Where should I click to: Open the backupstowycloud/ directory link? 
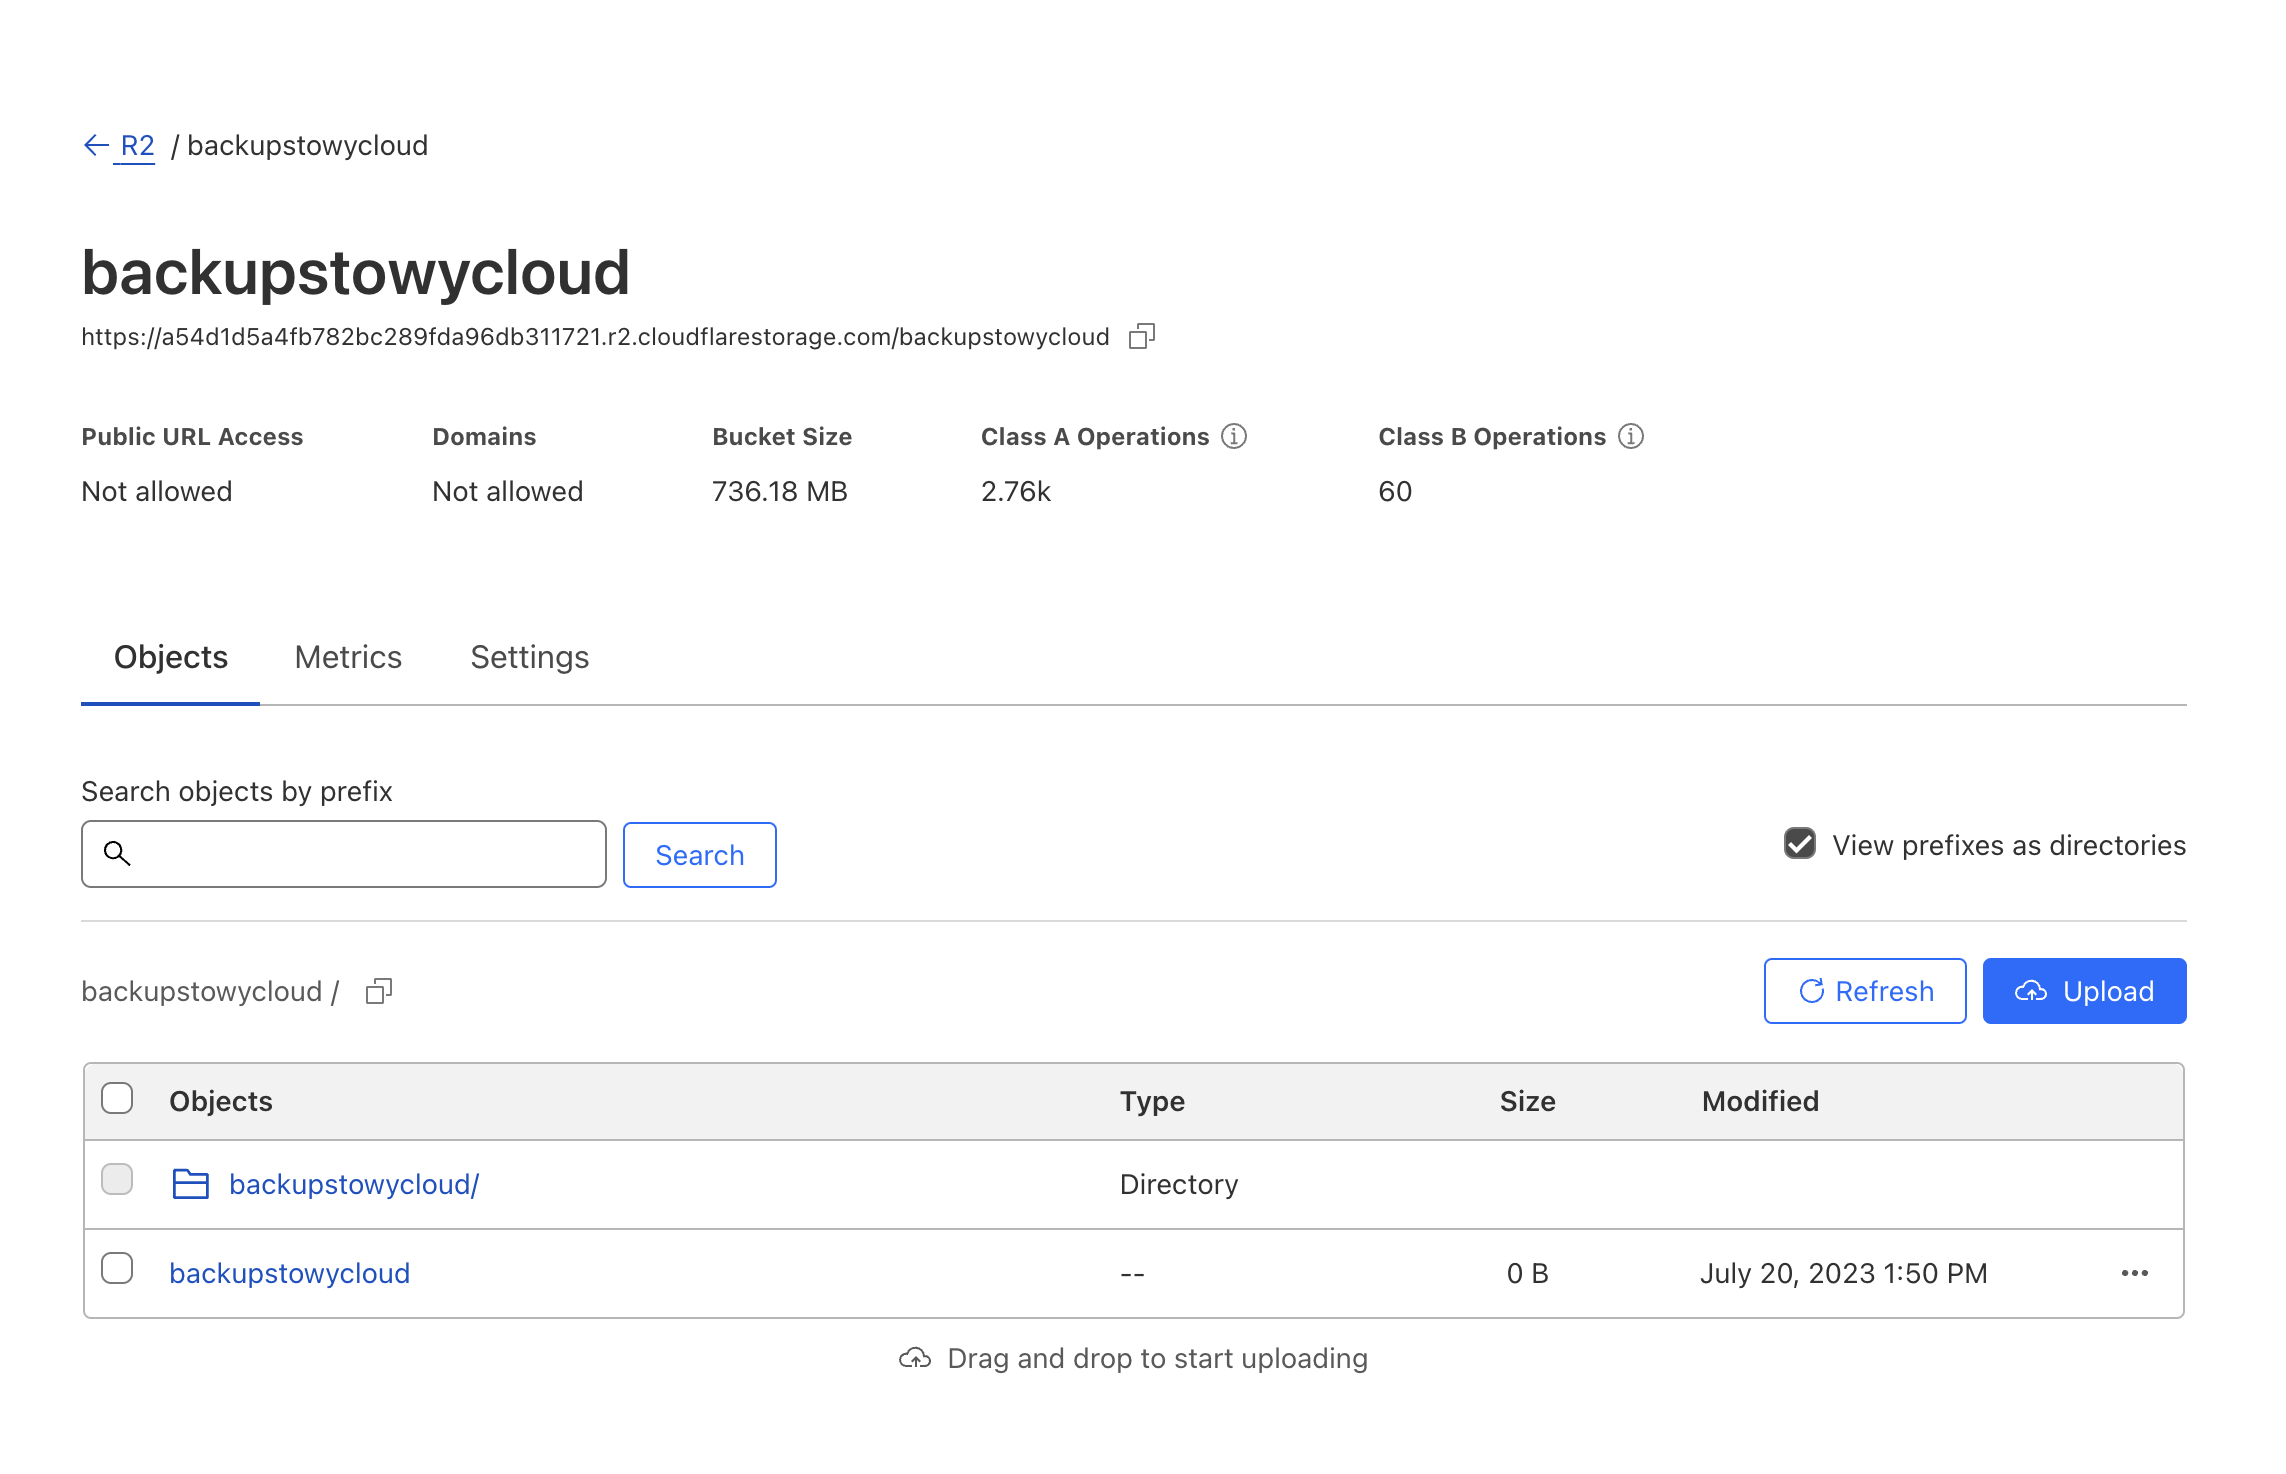click(x=354, y=1185)
